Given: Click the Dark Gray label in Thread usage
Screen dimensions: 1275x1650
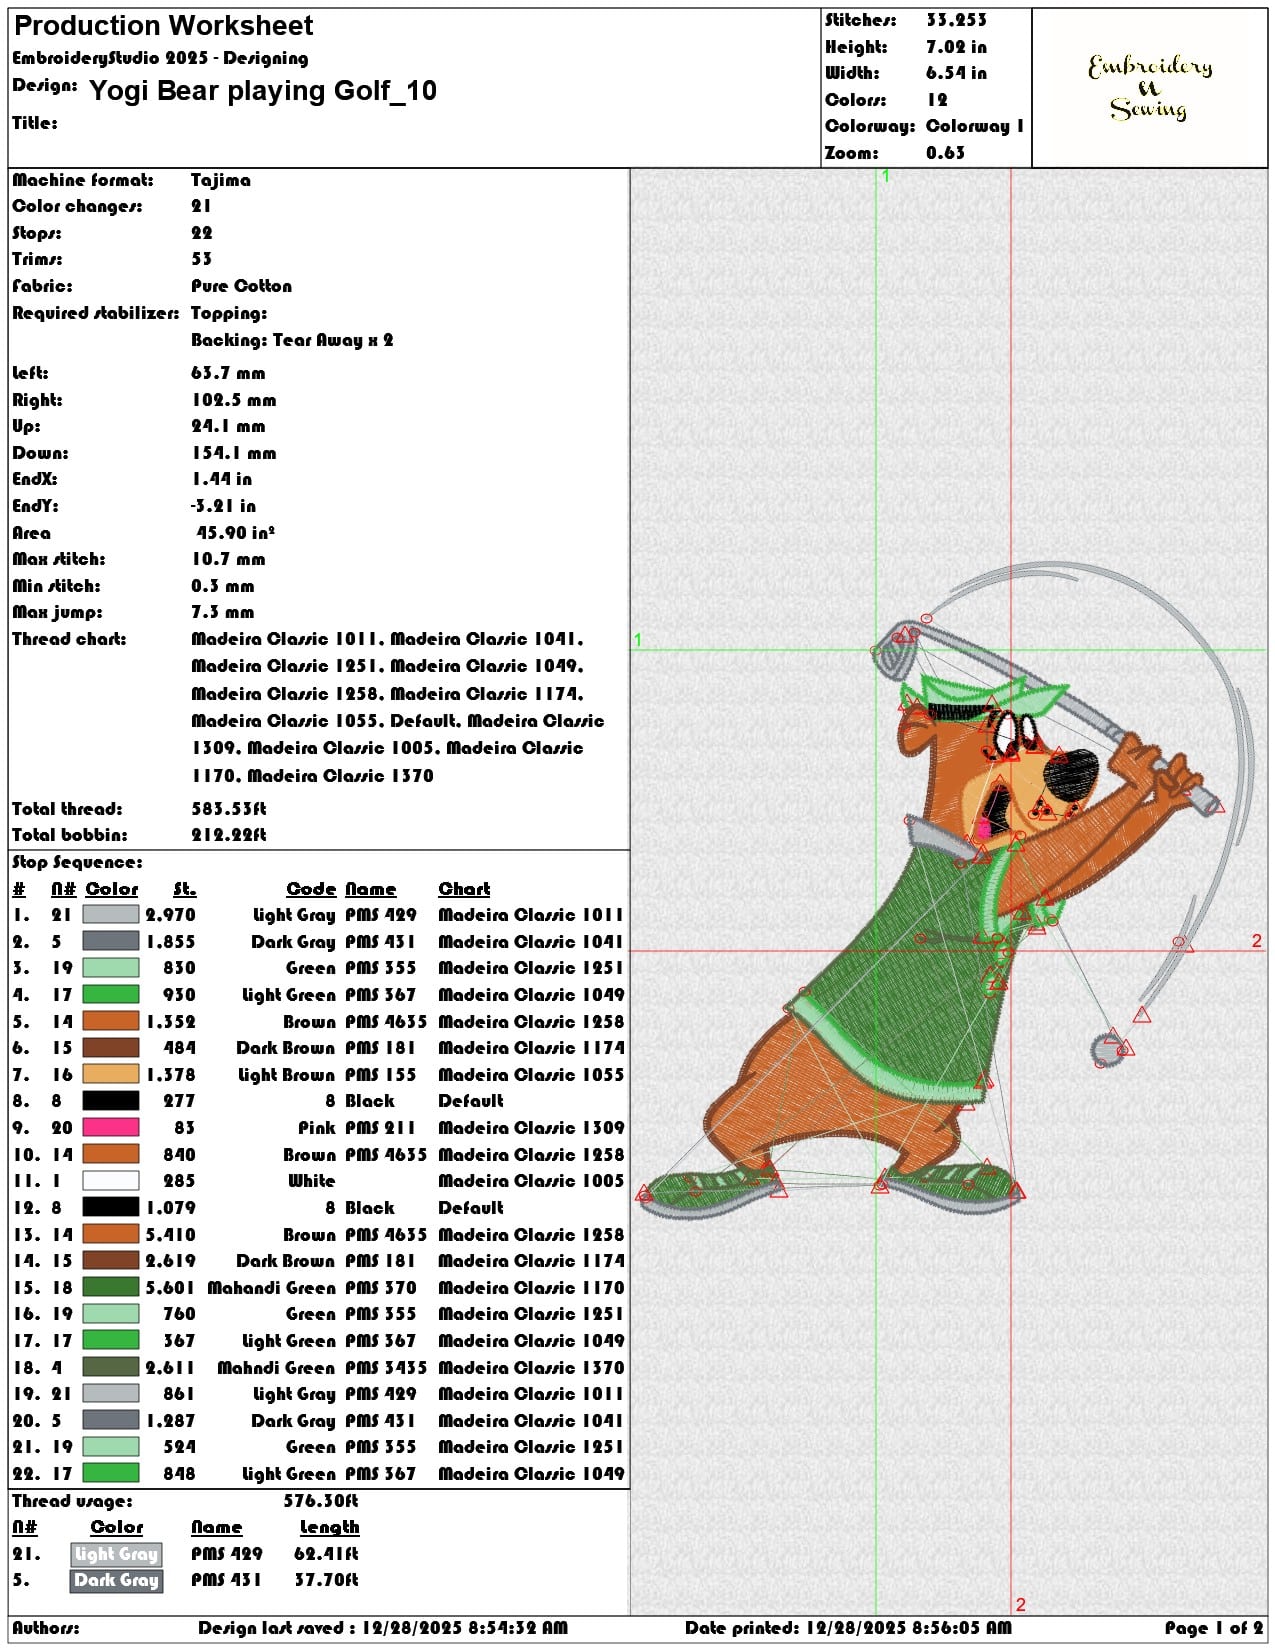Looking at the screenshot, I should [x=117, y=1581].
